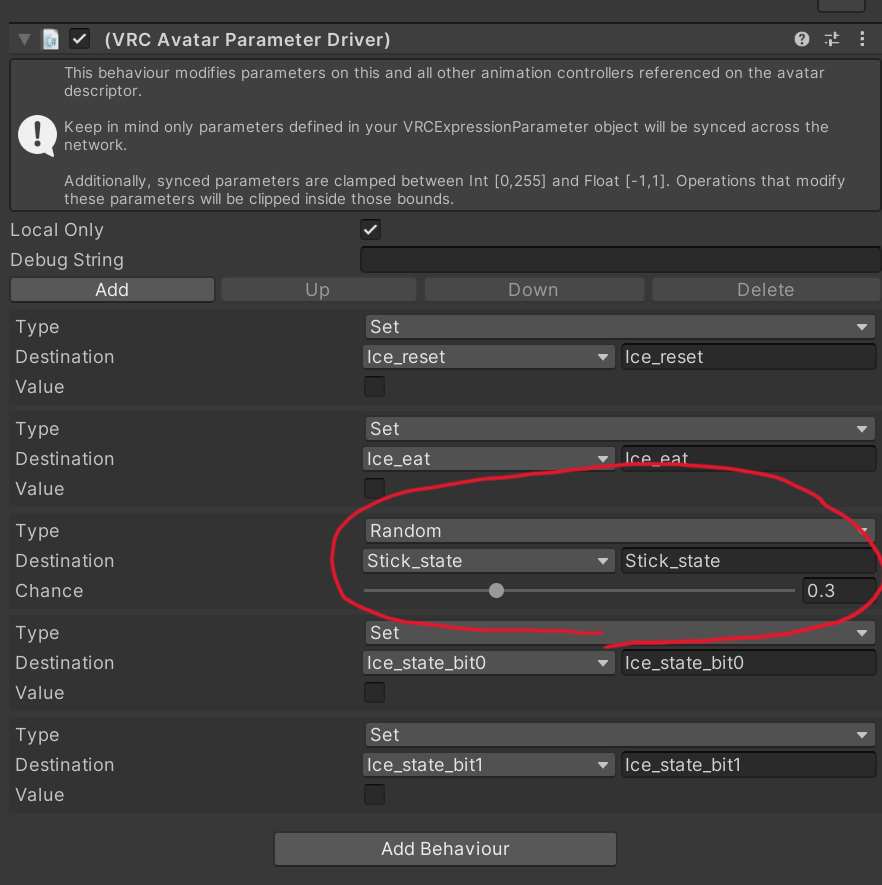
Task: Open the Stick_state destination dropdown
Action: (489, 560)
